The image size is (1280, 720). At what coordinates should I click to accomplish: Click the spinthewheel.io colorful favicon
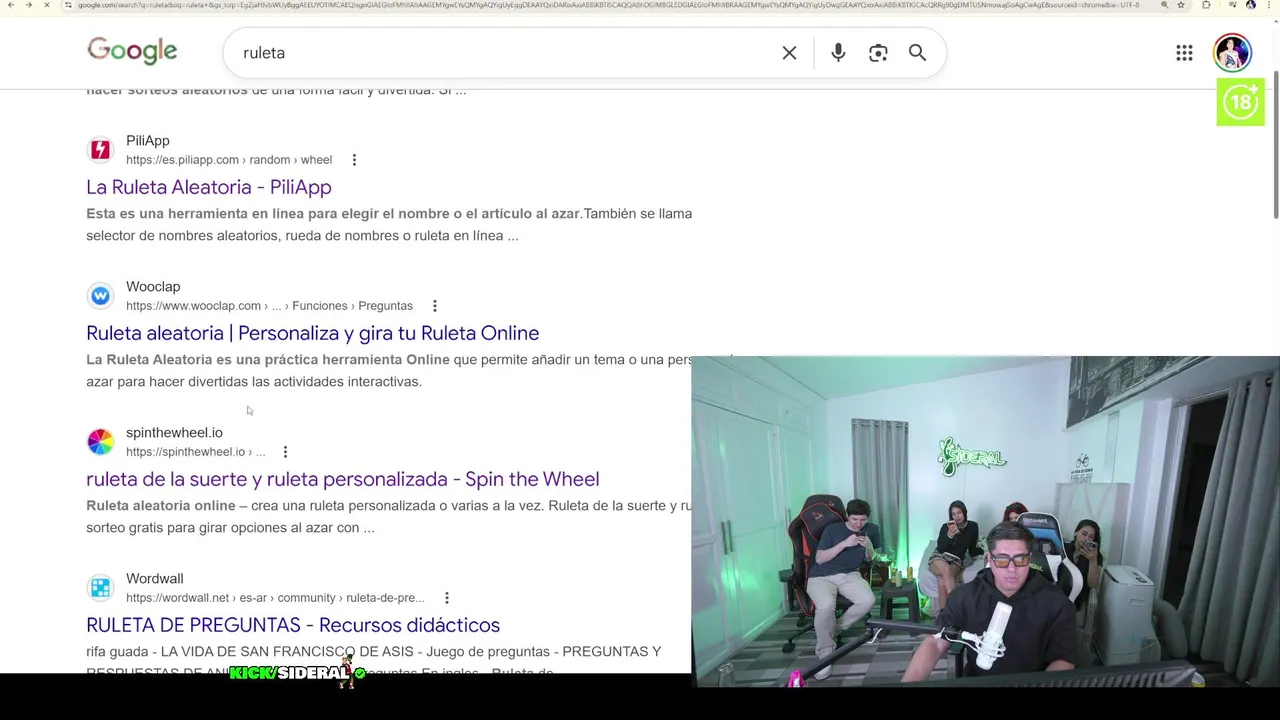click(100, 442)
